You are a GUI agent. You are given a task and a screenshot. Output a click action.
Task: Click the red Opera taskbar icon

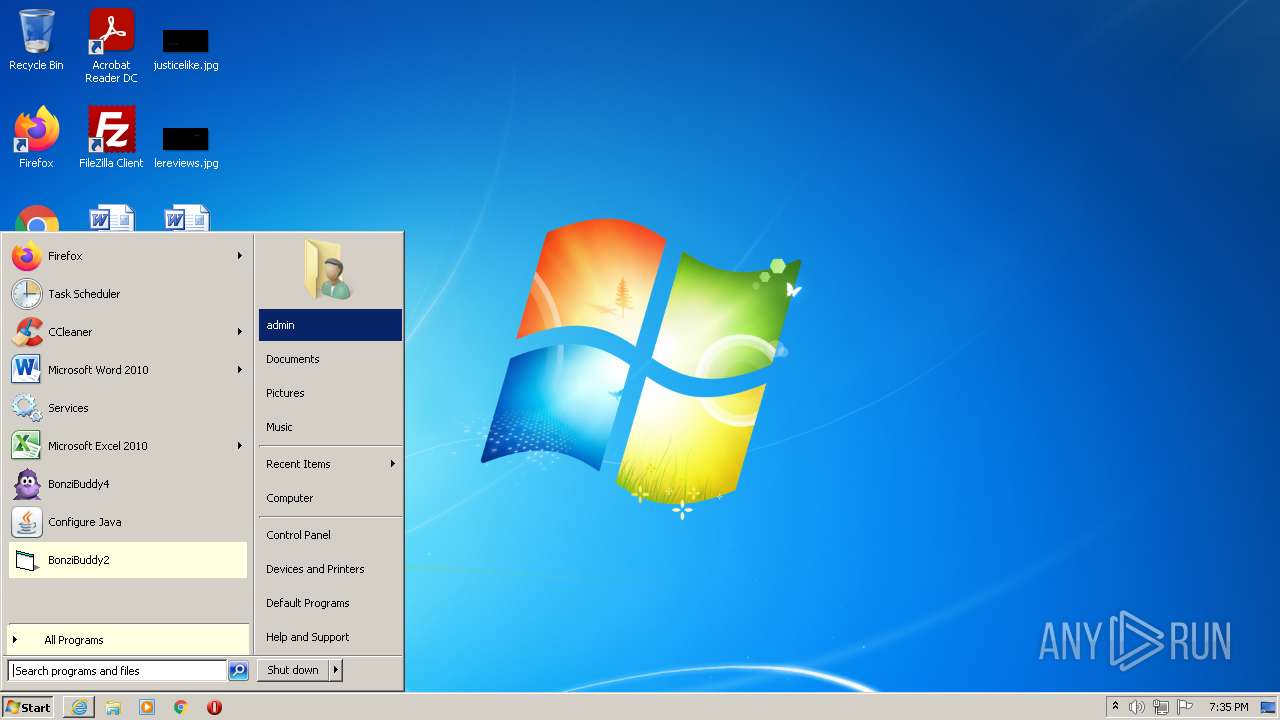tap(214, 707)
